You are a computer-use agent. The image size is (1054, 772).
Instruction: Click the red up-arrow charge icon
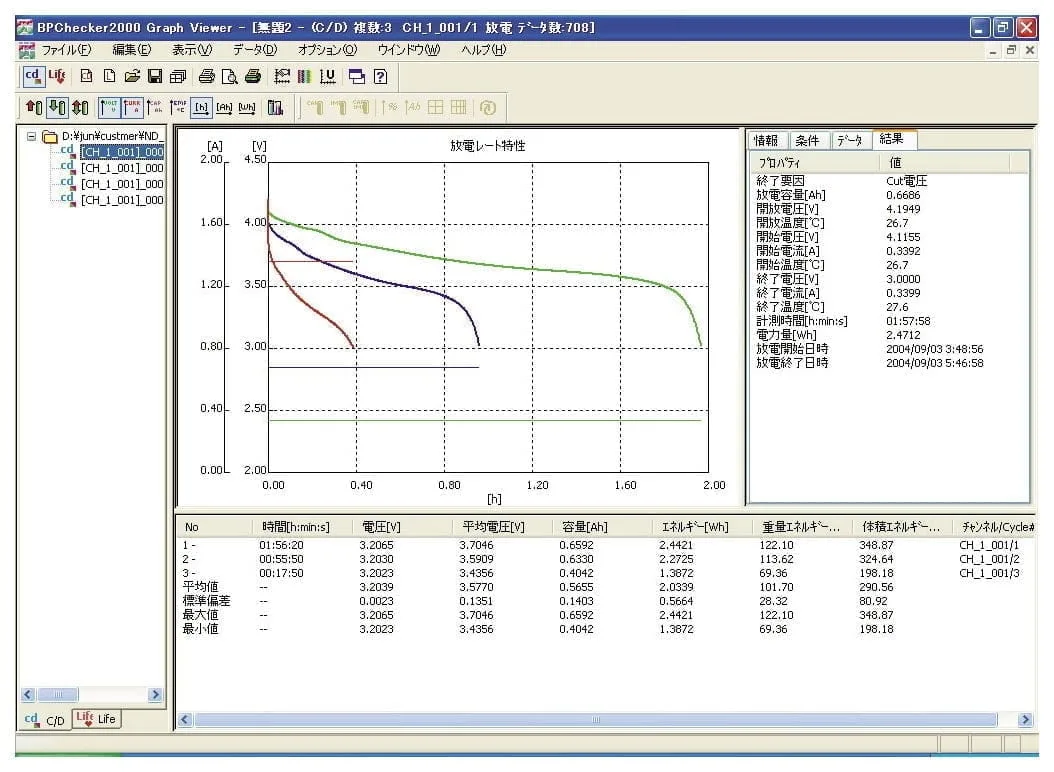click(x=33, y=108)
